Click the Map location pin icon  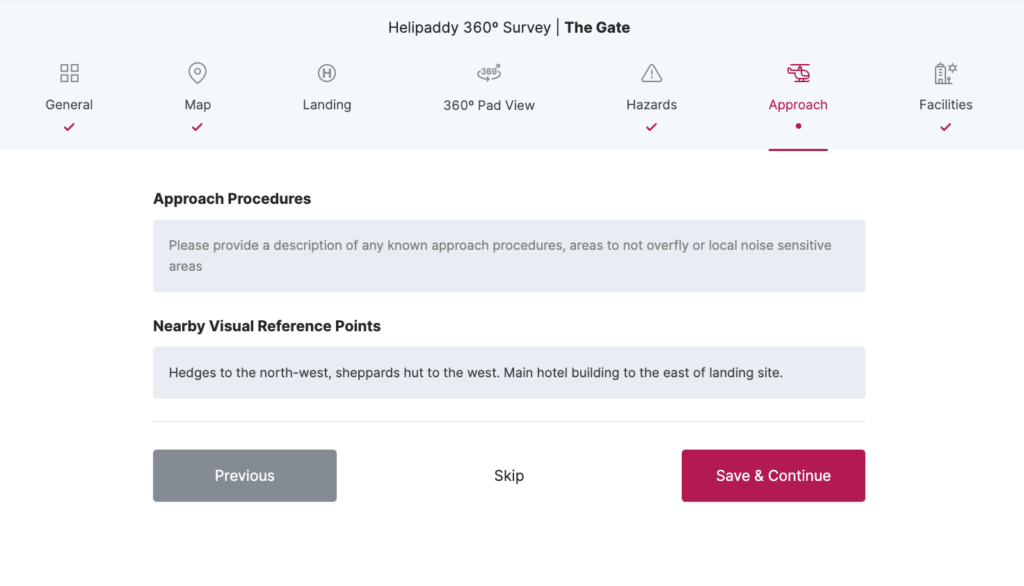pos(197,73)
